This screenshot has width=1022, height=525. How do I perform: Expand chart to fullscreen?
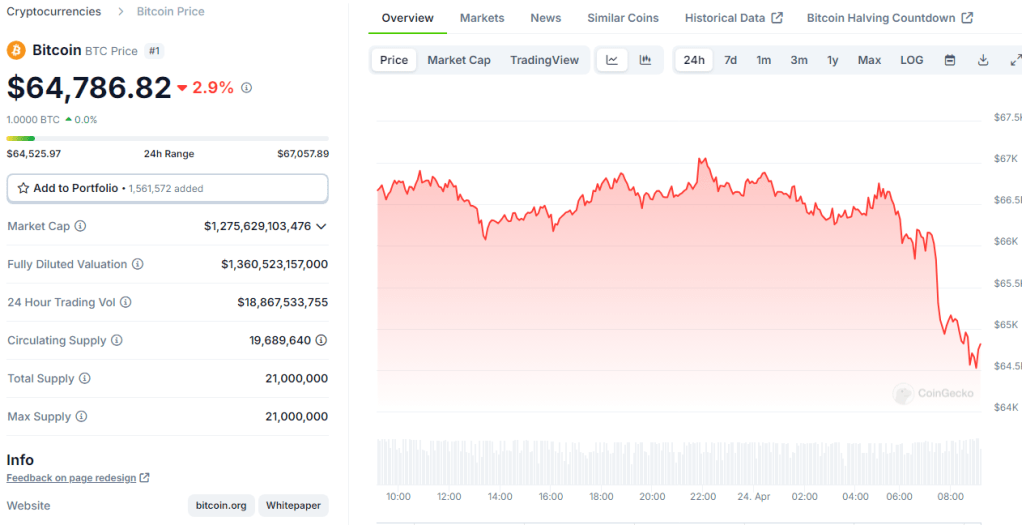(x=1014, y=60)
